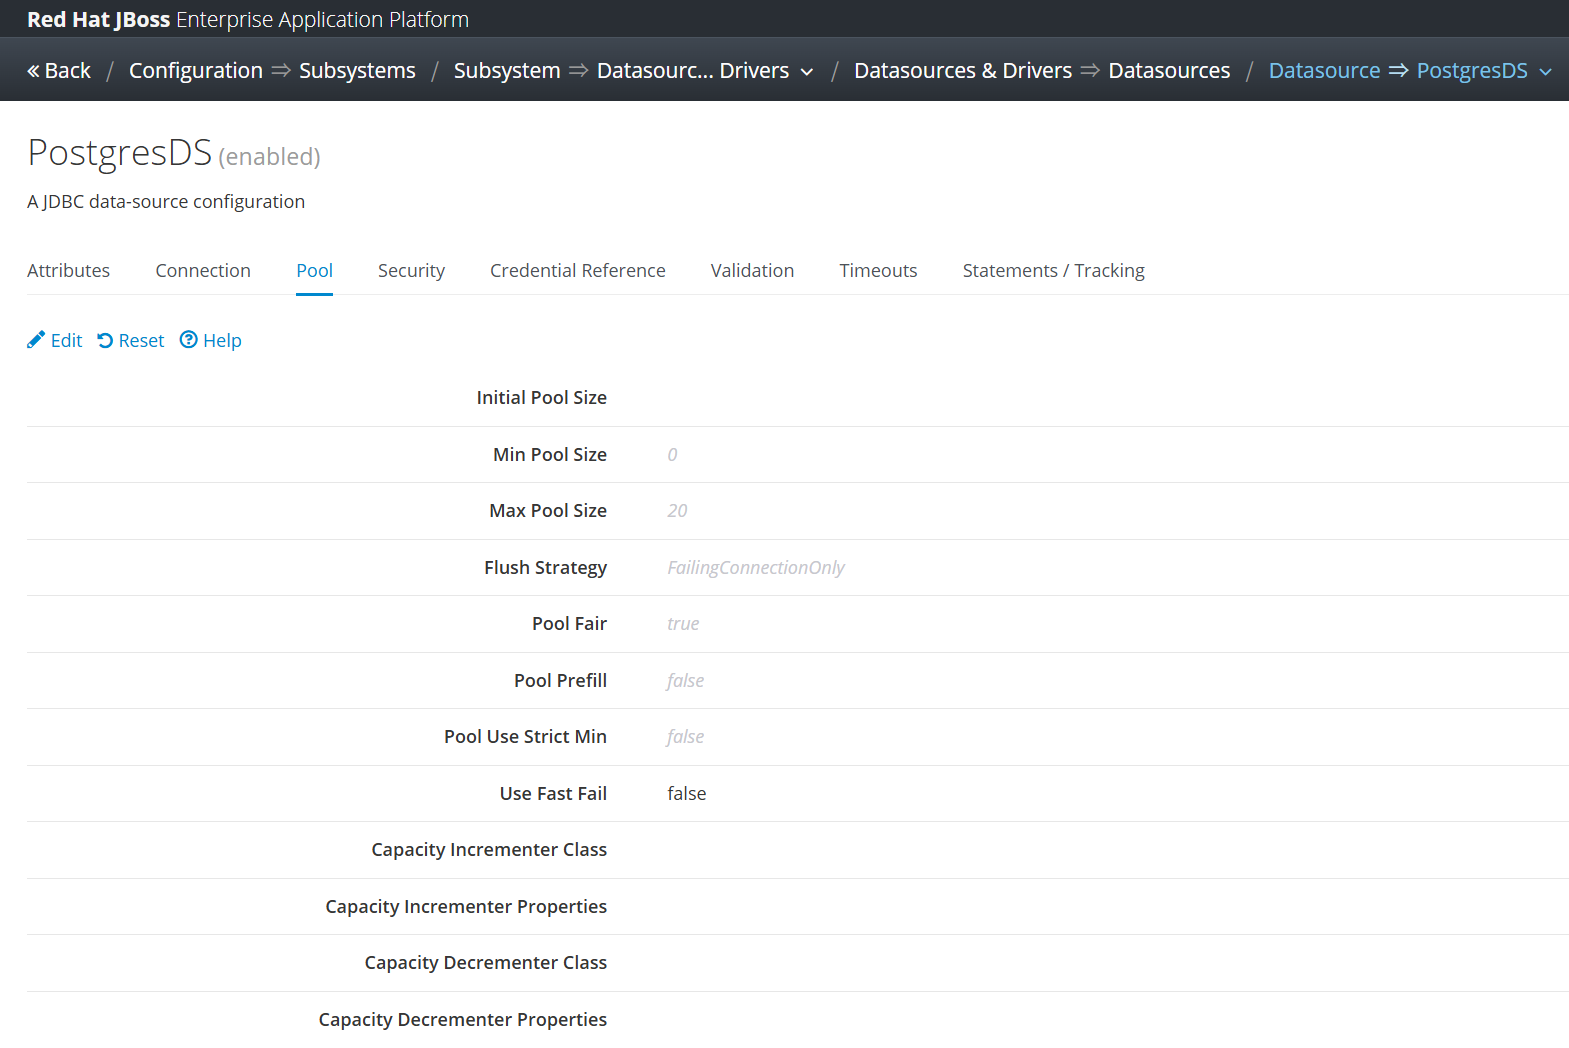
Task: Click the FailingConnectionOnly flush strategy value
Action: click(756, 568)
